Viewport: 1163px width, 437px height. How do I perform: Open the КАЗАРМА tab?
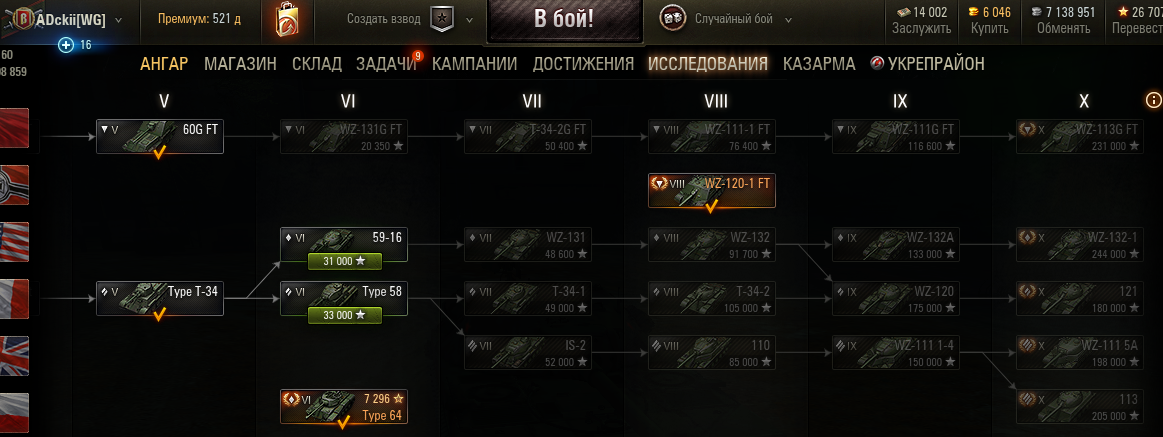(x=819, y=64)
